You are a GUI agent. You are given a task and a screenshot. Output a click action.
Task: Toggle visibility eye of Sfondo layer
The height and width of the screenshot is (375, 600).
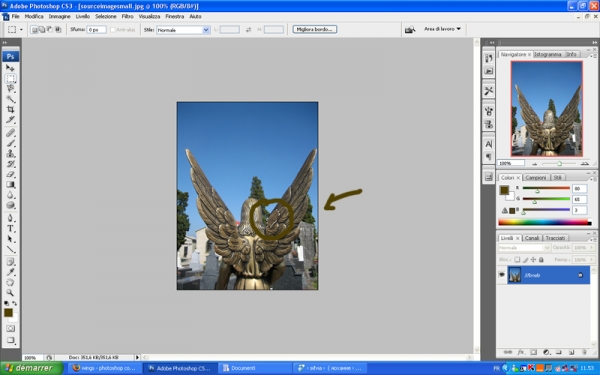pos(502,275)
